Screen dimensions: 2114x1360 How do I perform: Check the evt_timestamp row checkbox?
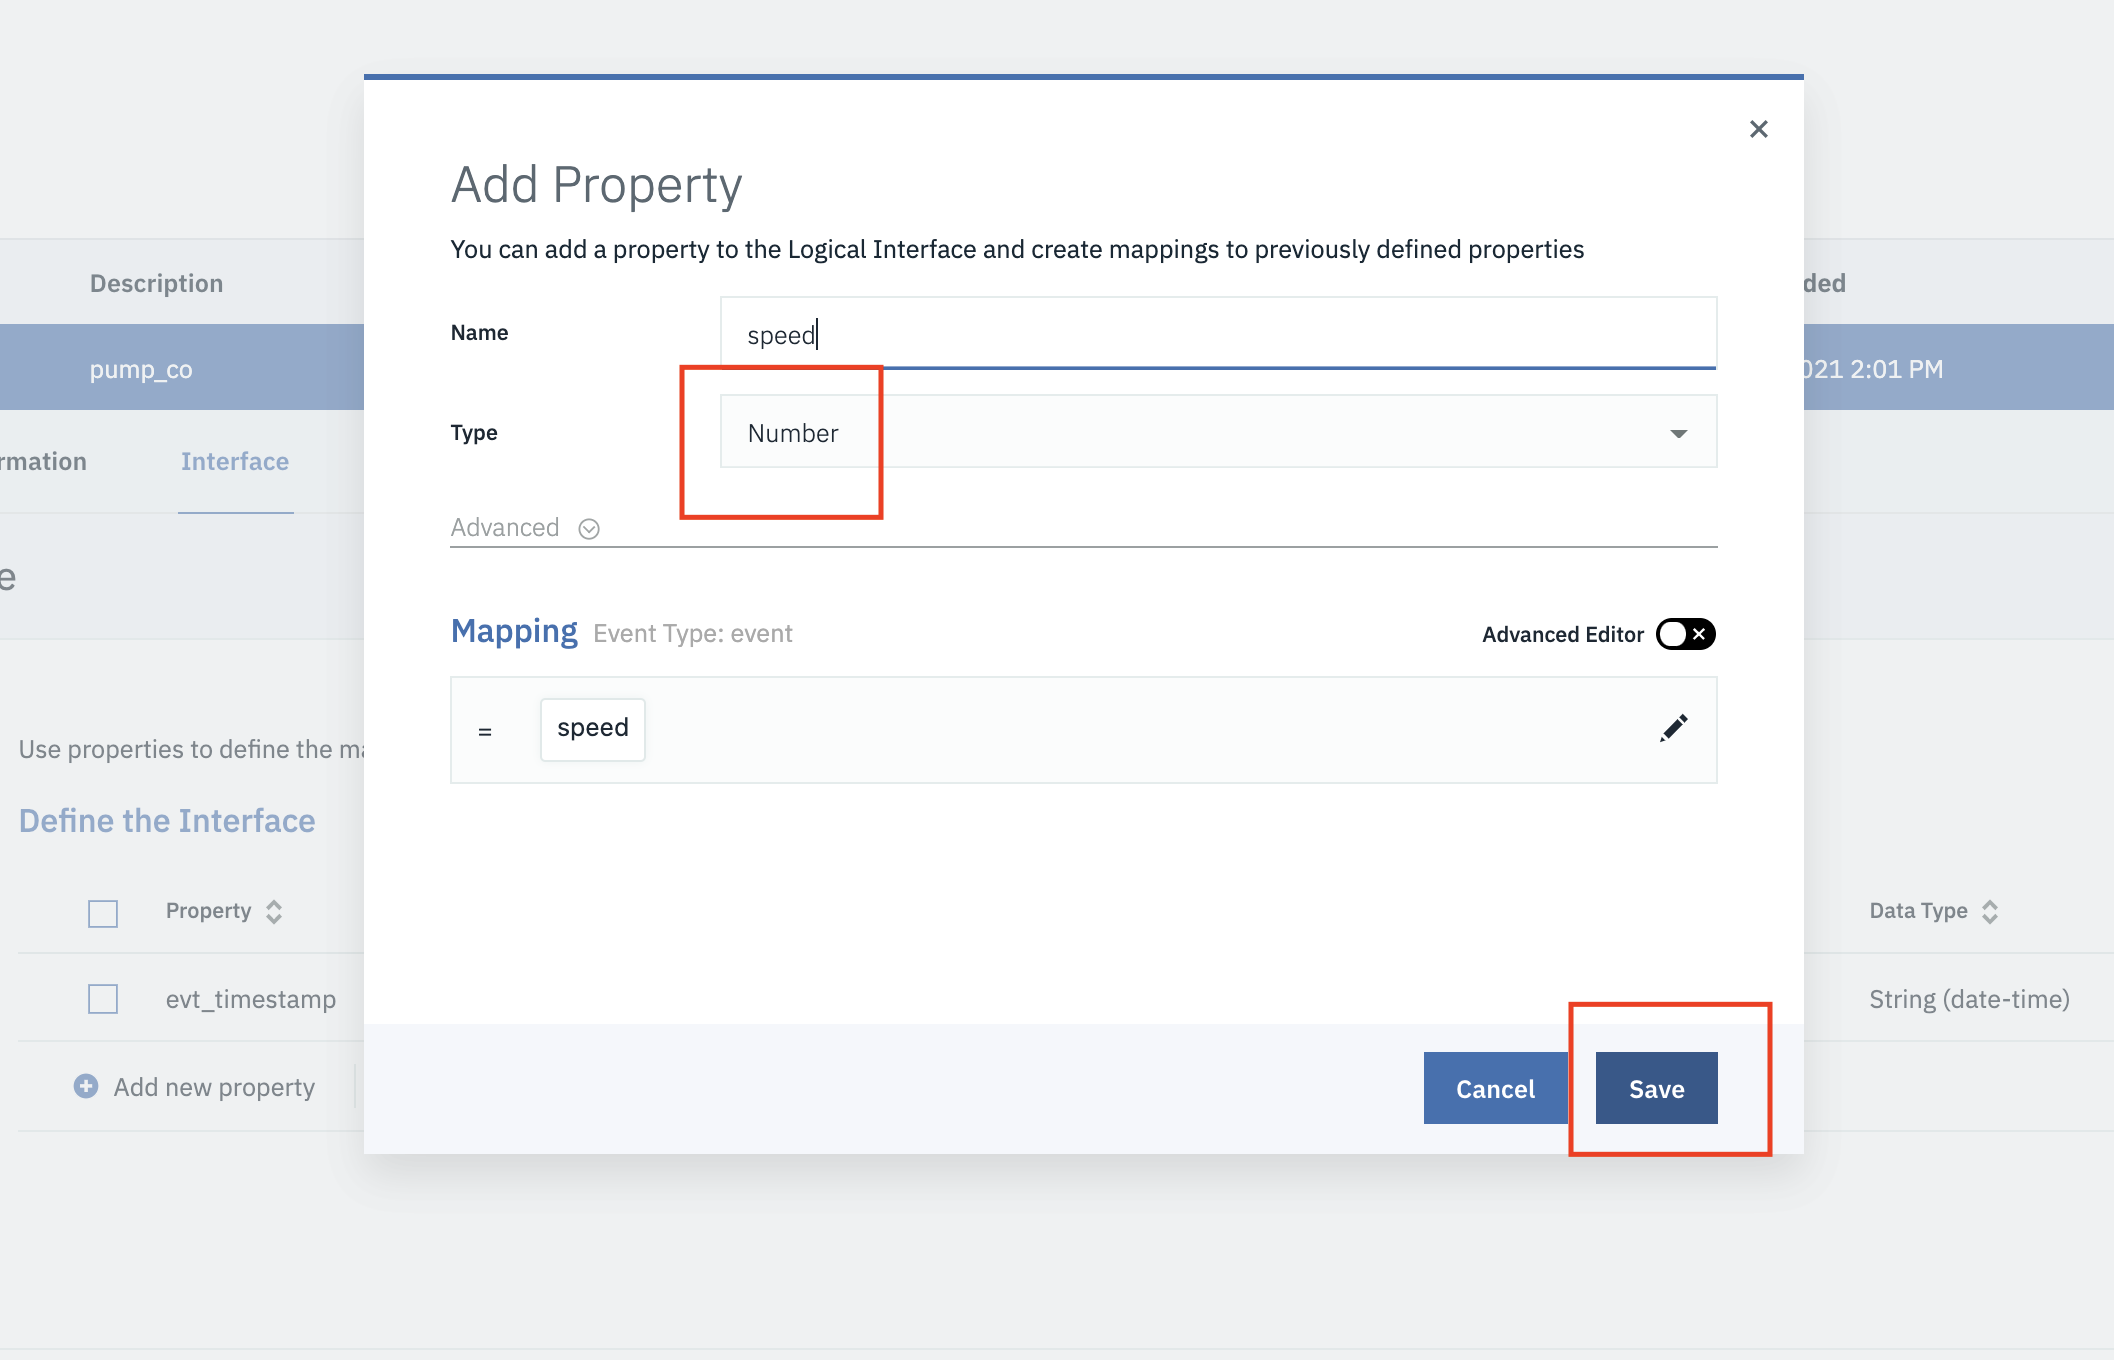point(103,999)
